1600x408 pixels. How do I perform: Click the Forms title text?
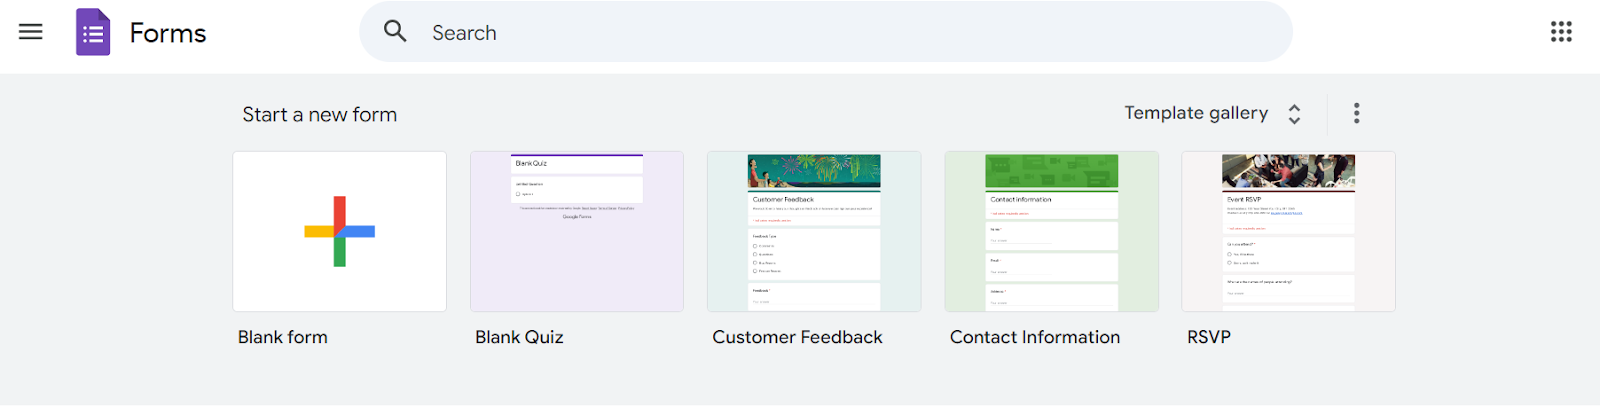[x=168, y=33]
